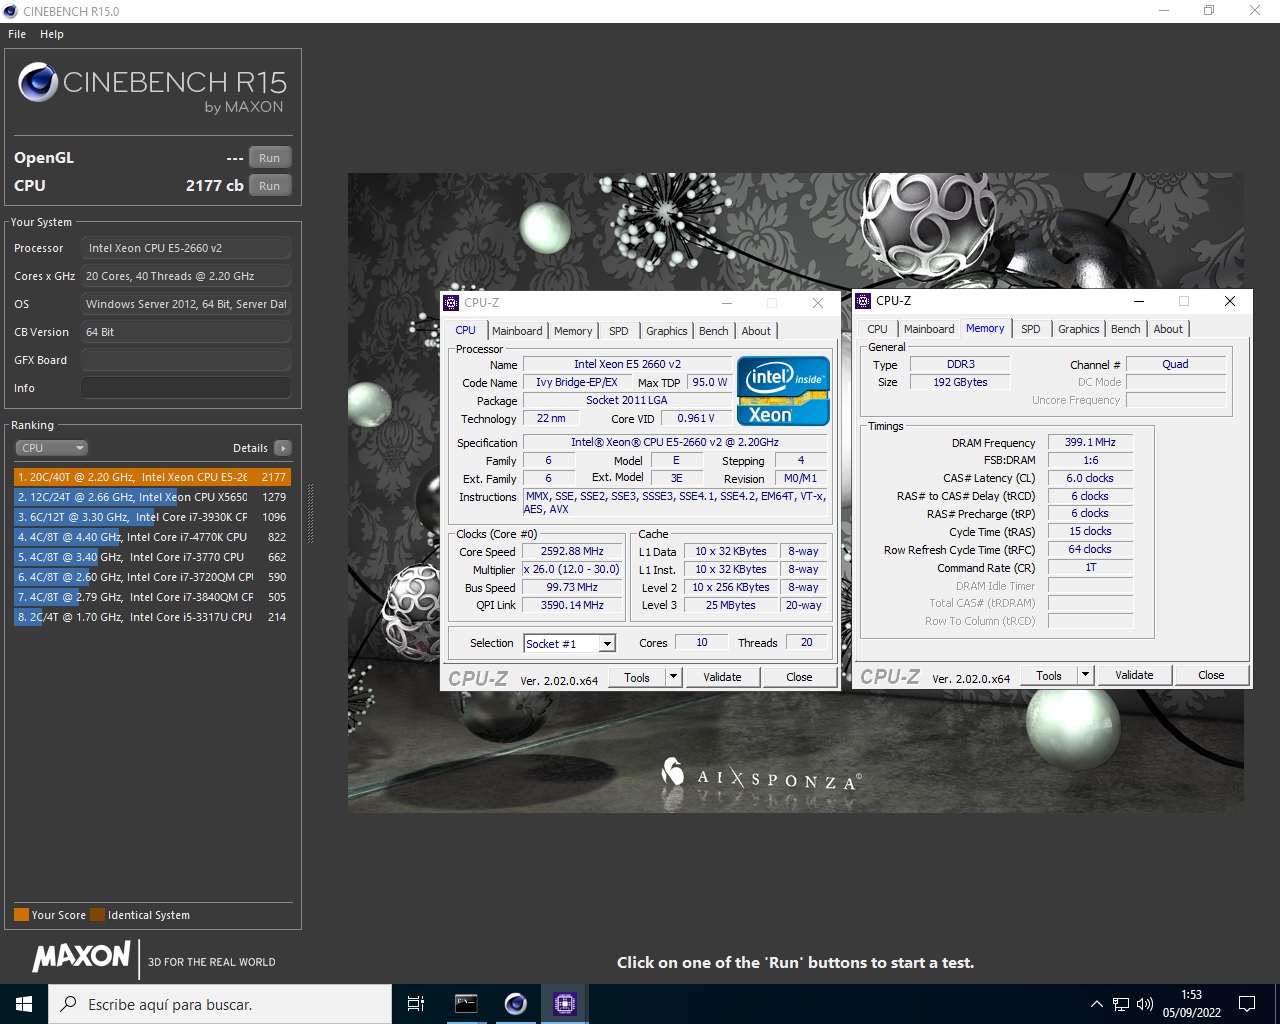Expand Tools dropdown arrow in right CPU-Z window
Image resolution: width=1280 pixels, height=1024 pixels.
1086,675
